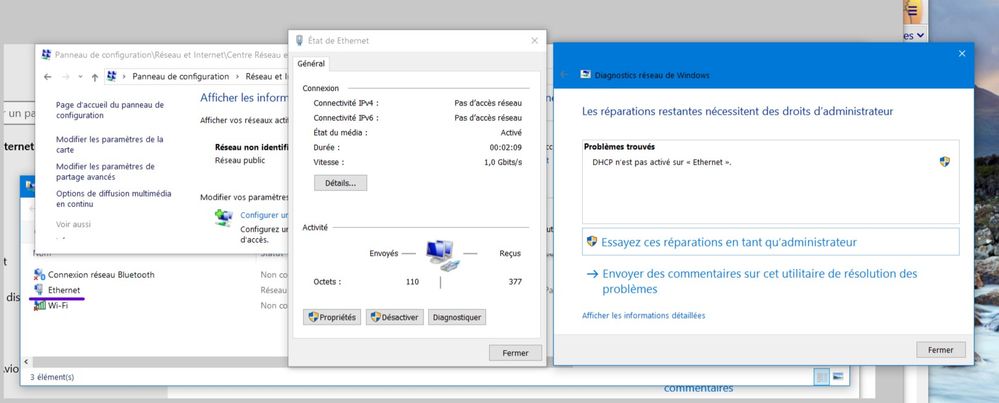Click the Durée 00:02:09 value
Screen dimensions: 999x403
[507, 148]
